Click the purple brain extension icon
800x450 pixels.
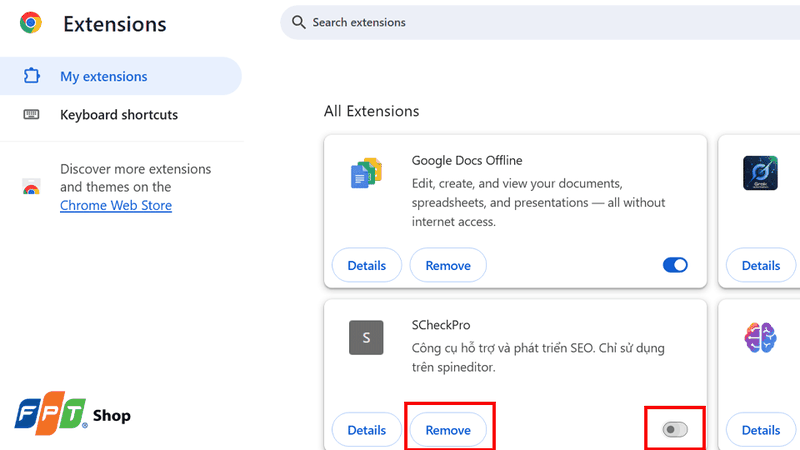coord(760,337)
